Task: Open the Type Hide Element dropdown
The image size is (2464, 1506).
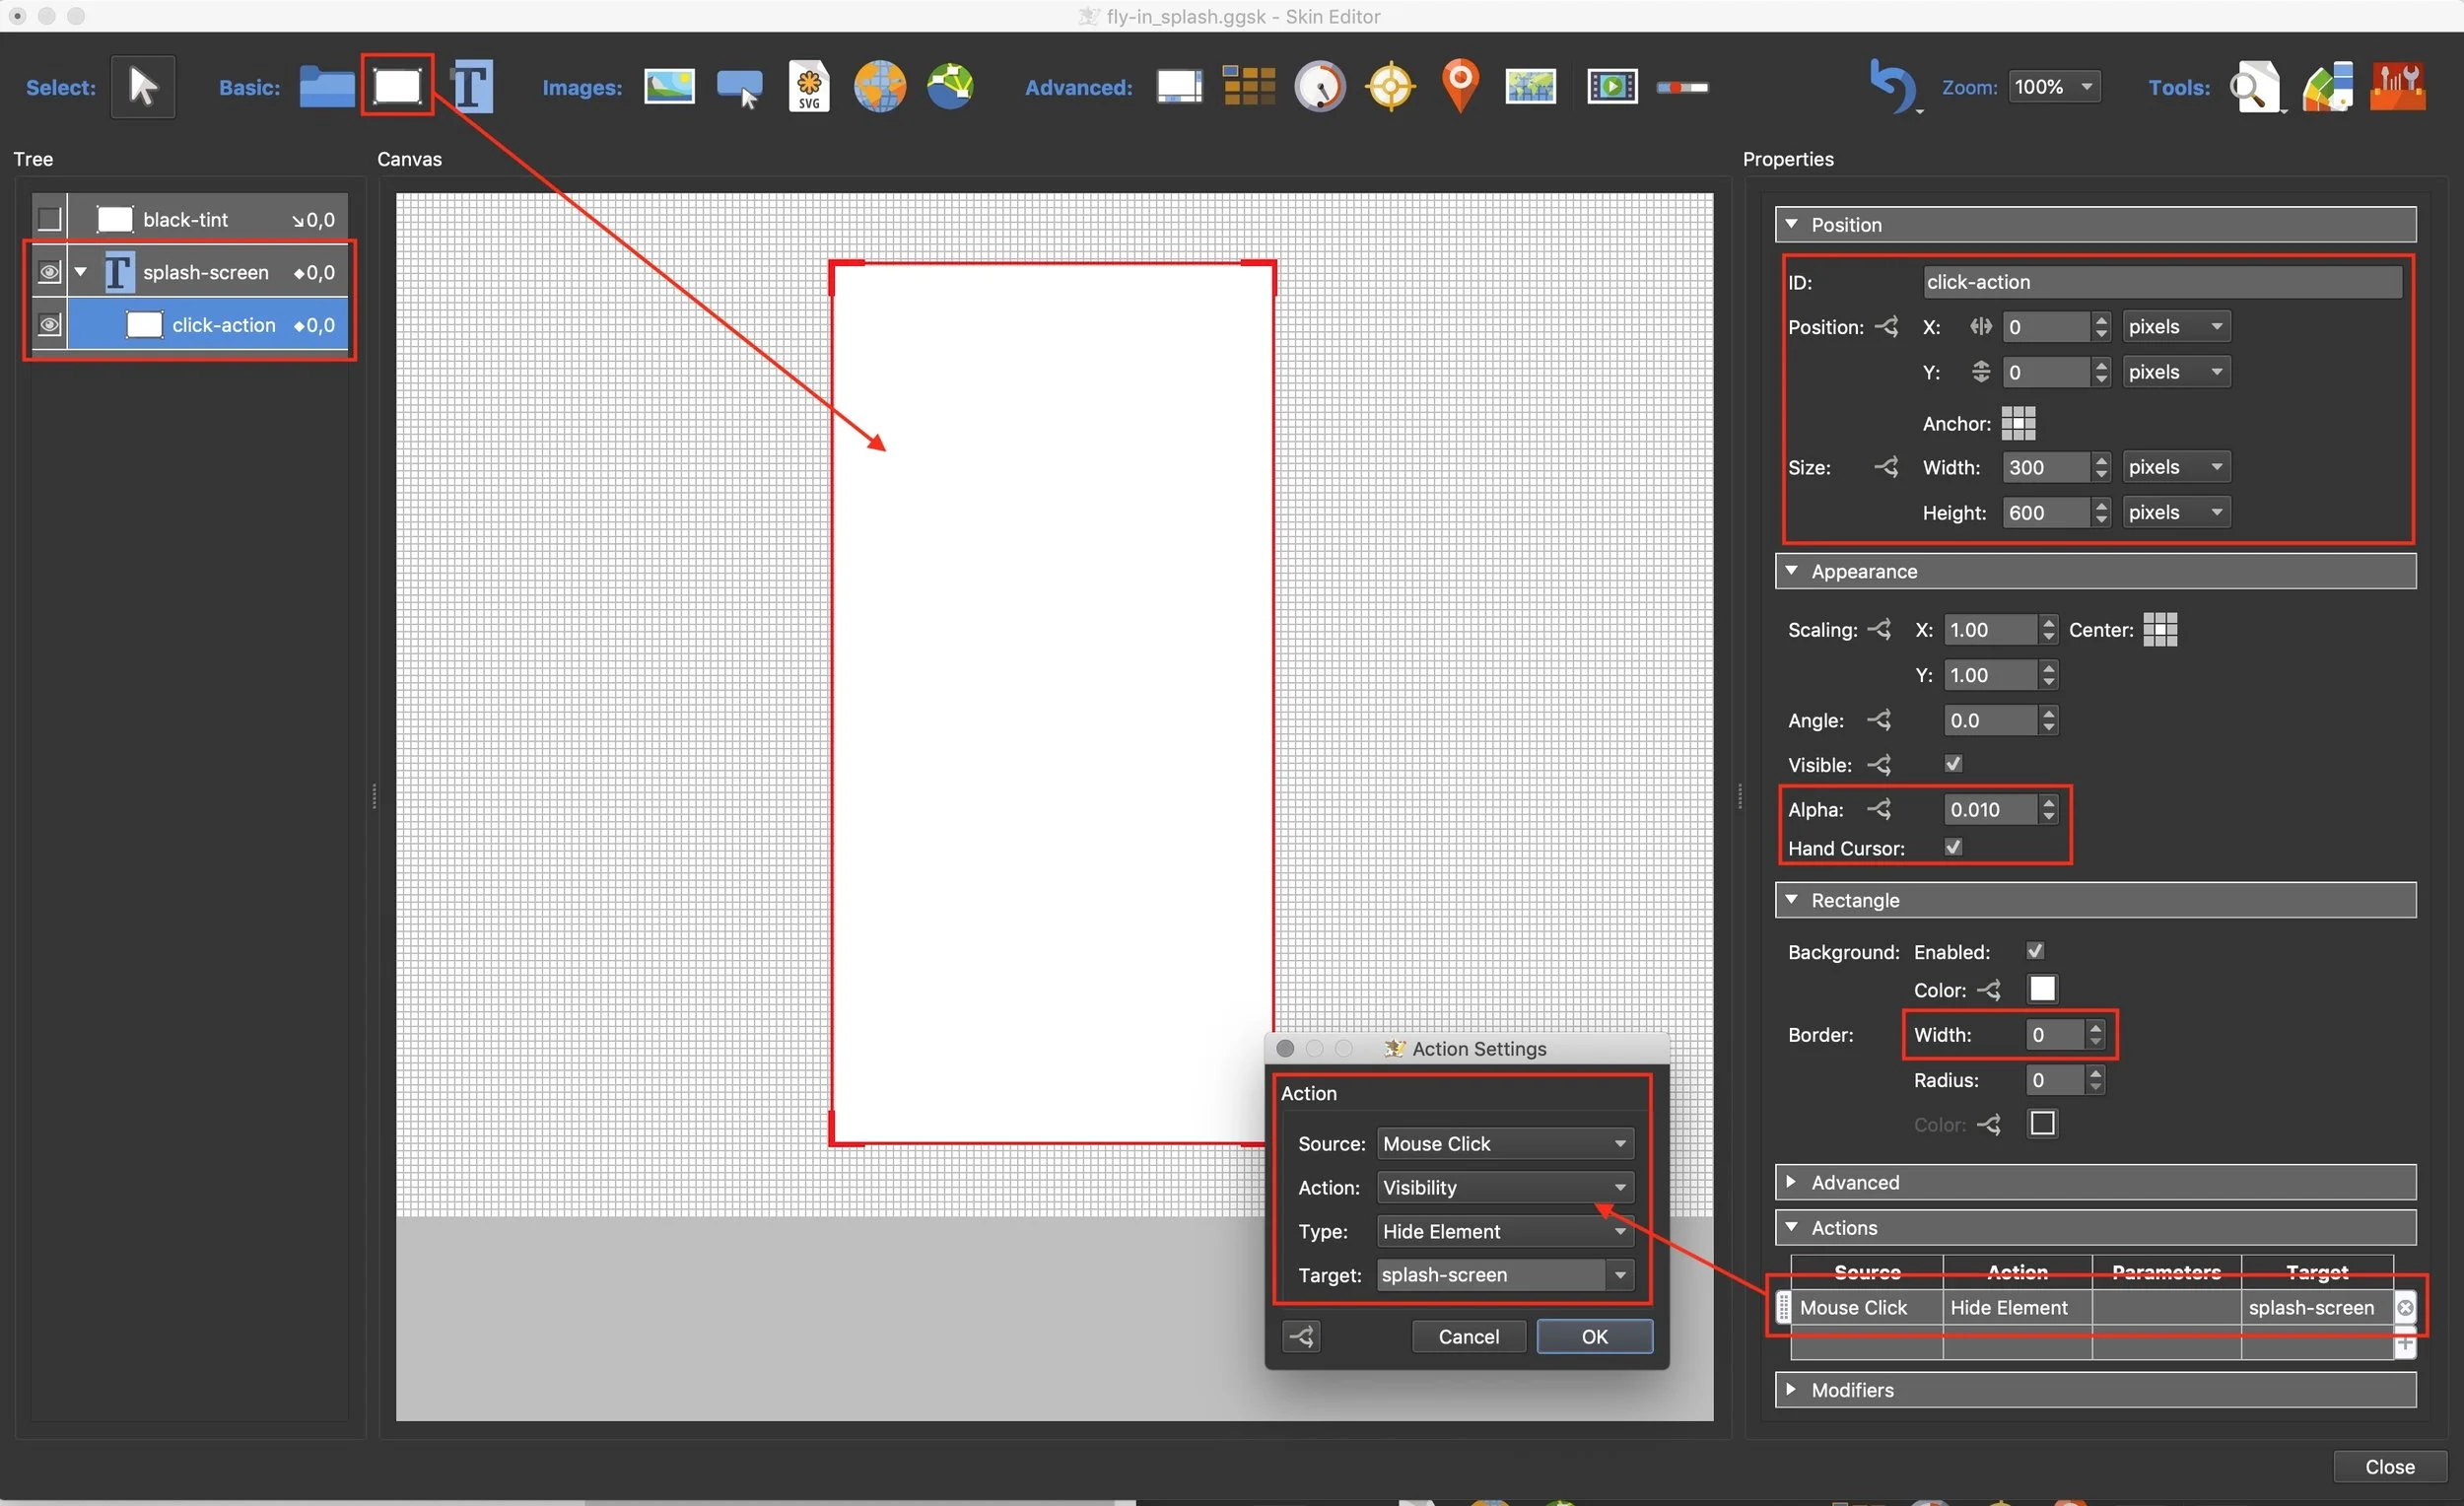Action: click(1505, 1231)
